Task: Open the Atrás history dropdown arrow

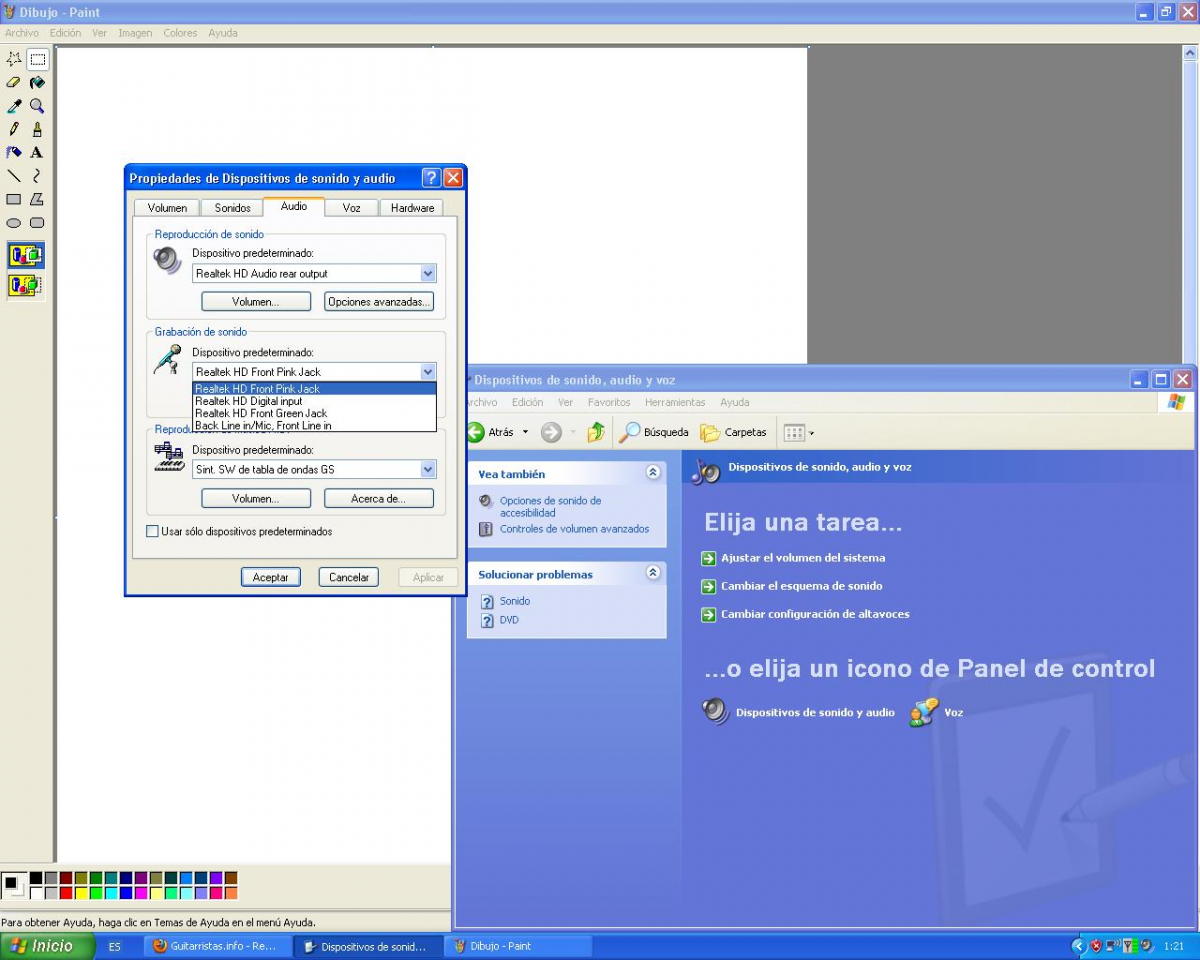Action: (x=525, y=432)
